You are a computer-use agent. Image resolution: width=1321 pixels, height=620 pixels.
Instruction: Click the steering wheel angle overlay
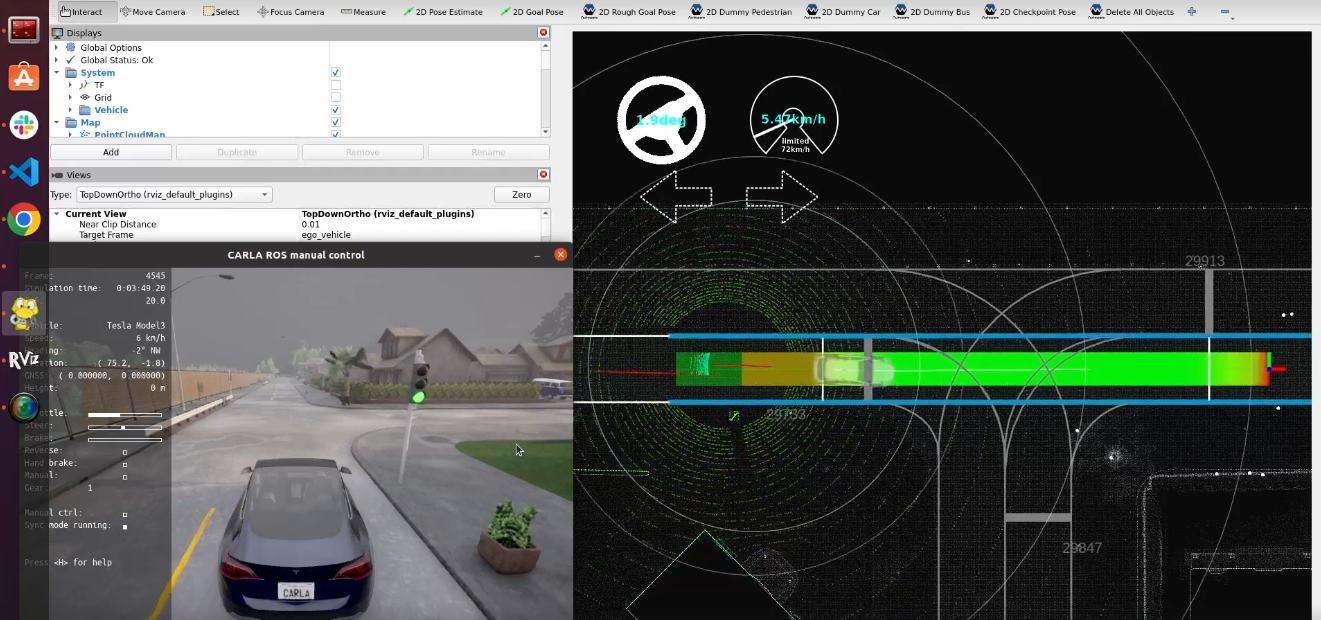pyautogui.click(x=661, y=120)
